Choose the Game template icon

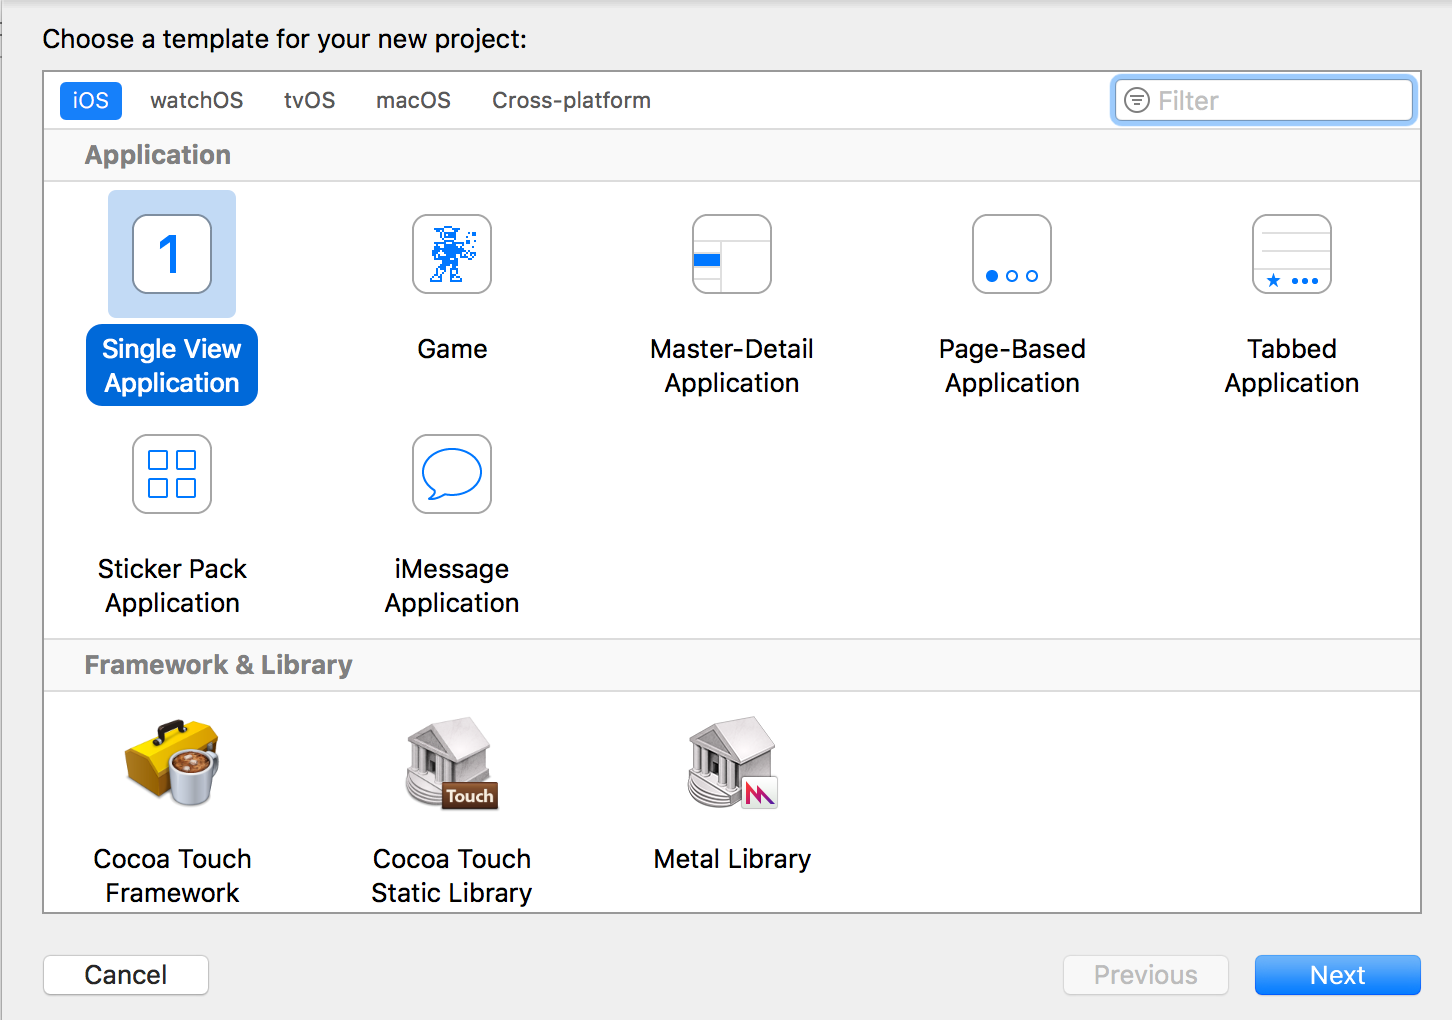point(452,254)
